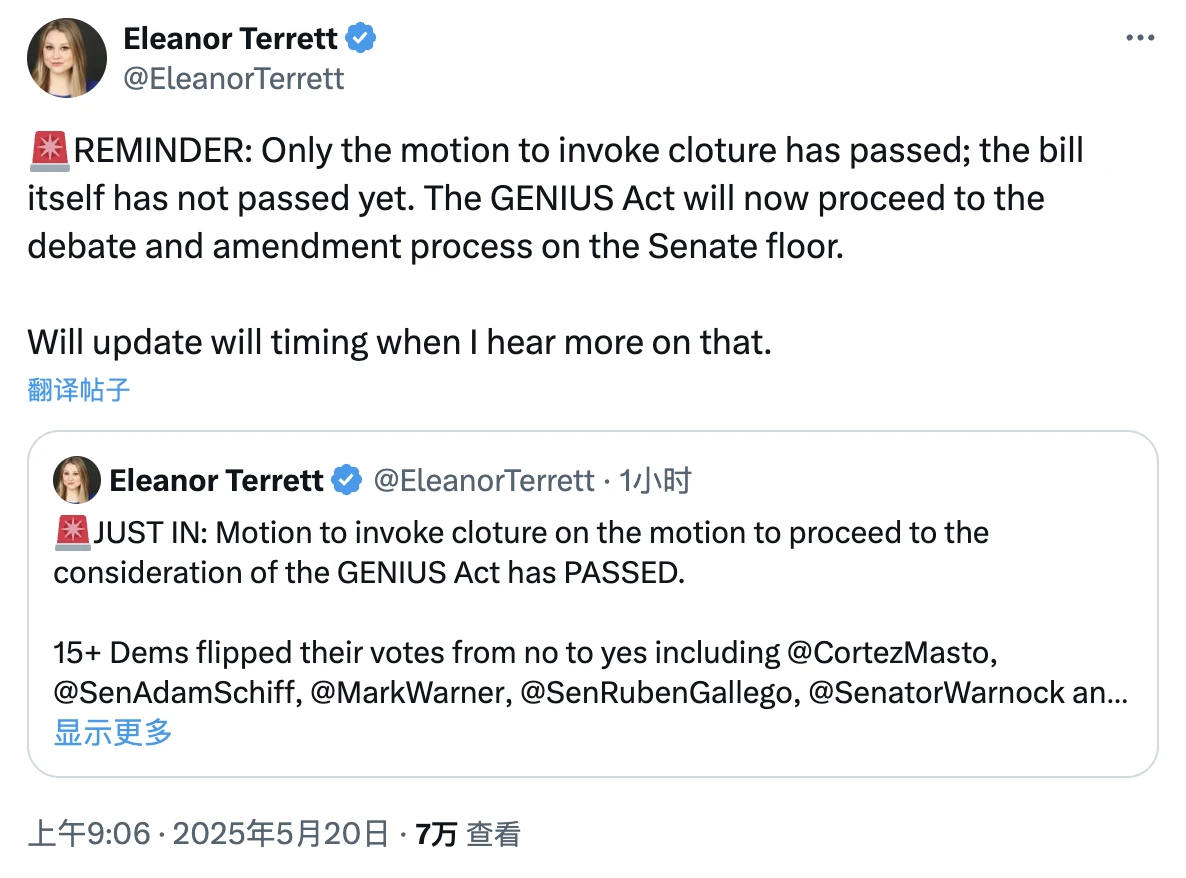The height and width of the screenshot is (878, 1186).
Task: Click the @EleanorTerrett handle under main name
Action: (233, 78)
